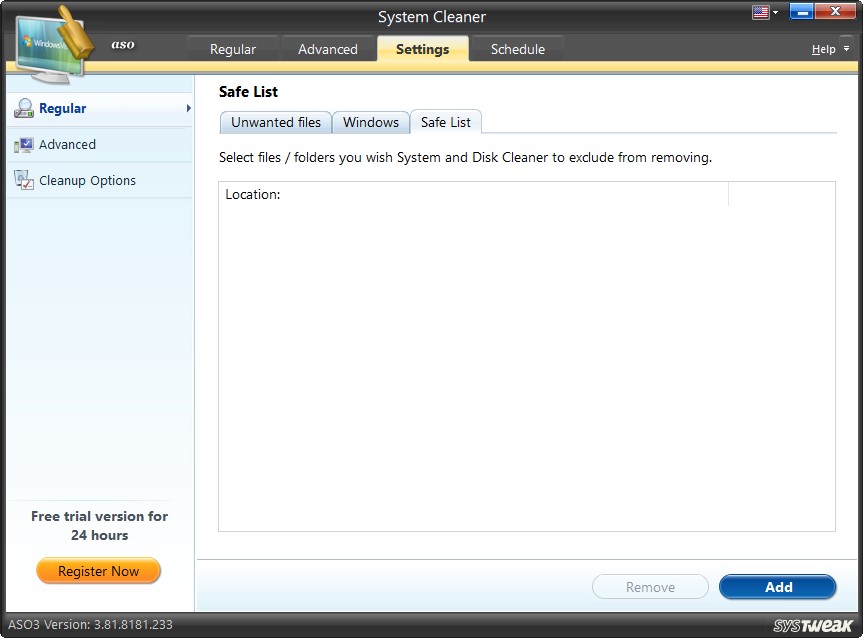Open the language selector dropdown arrow

click(x=773, y=11)
